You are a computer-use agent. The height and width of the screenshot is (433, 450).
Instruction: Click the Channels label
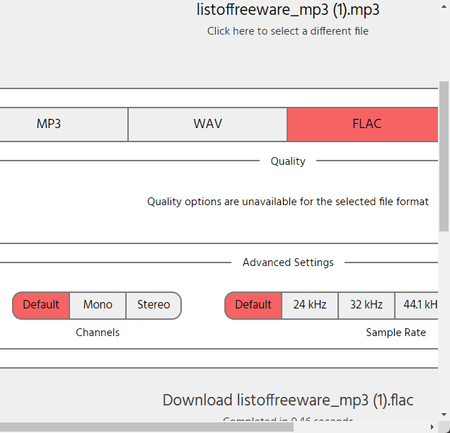[98, 332]
